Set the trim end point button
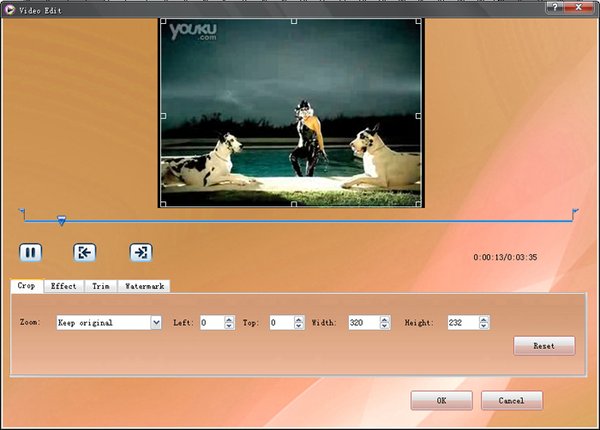Image resolution: width=600 pixels, height=430 pixels. pyautogui.click(x=141, y=252)
